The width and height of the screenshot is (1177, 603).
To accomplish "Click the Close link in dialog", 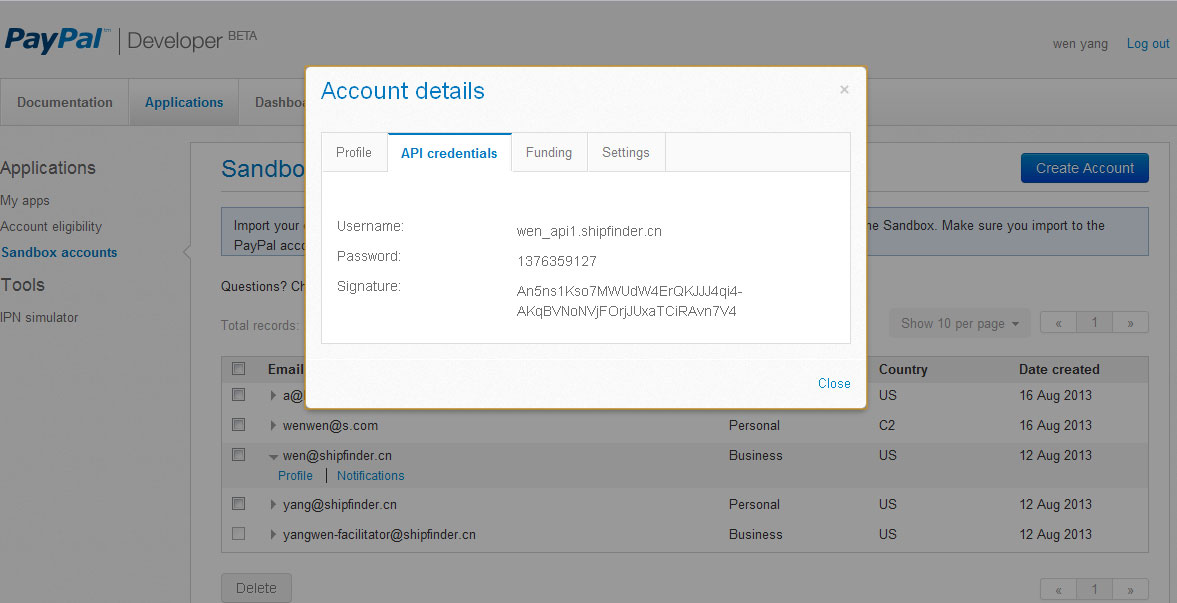I will click(834, 383).
